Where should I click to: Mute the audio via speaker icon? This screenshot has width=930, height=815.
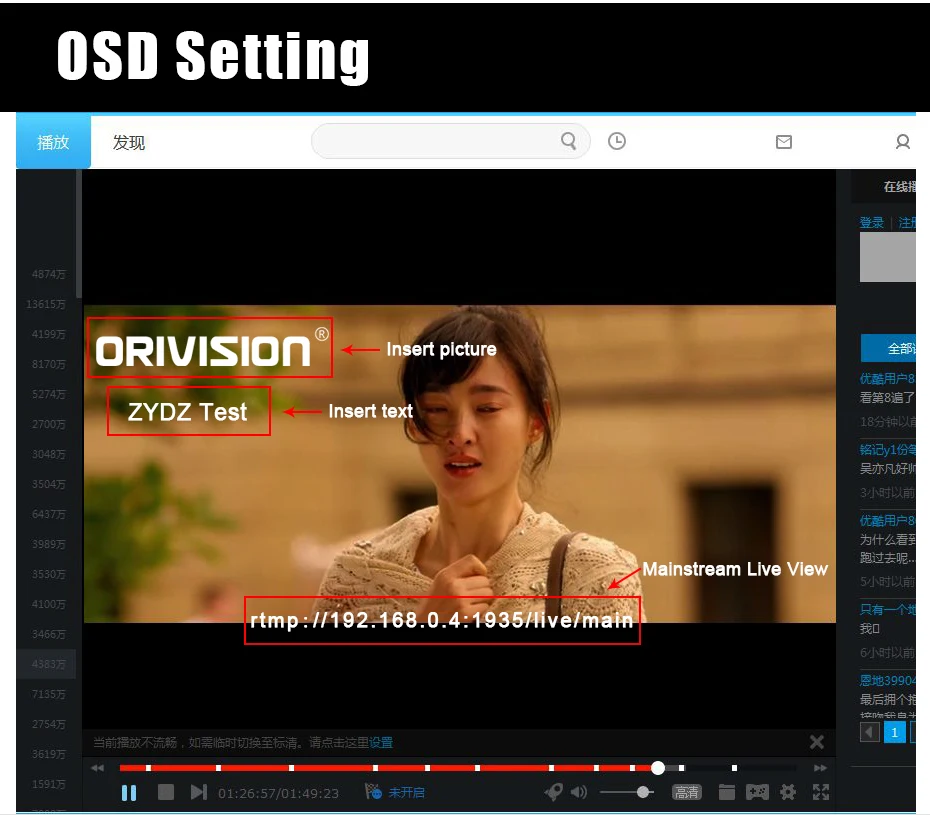coord(579,792)
